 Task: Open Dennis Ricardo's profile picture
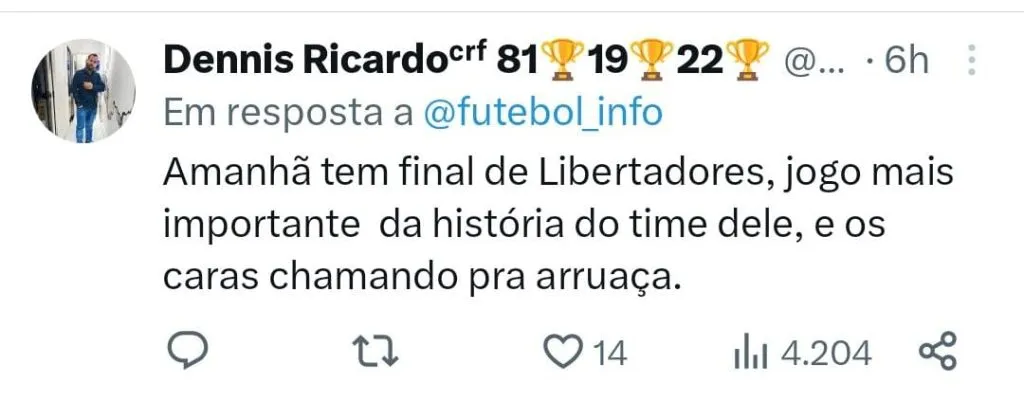coord(83,91)
